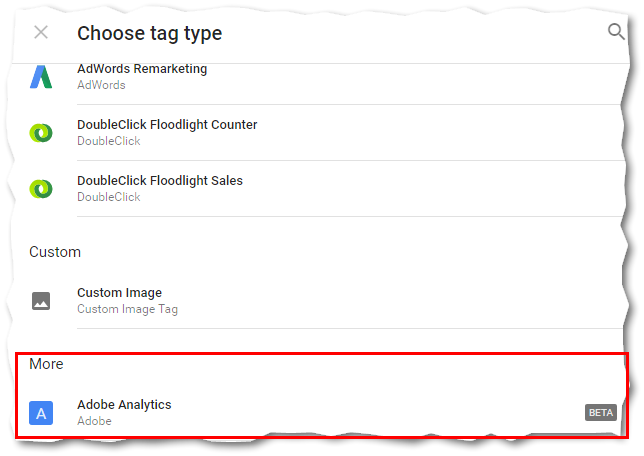Click the blue Adobe Analytics icon
The image size is (644, 456).
(41, 413)
